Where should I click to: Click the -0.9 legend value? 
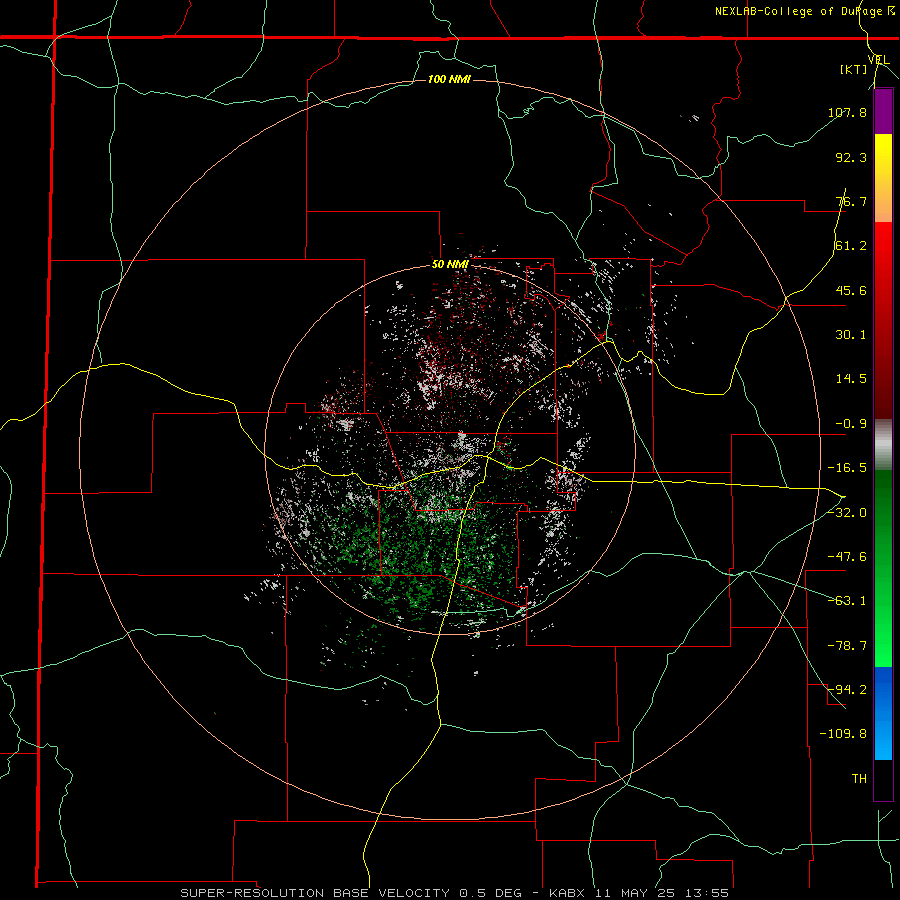851,424
